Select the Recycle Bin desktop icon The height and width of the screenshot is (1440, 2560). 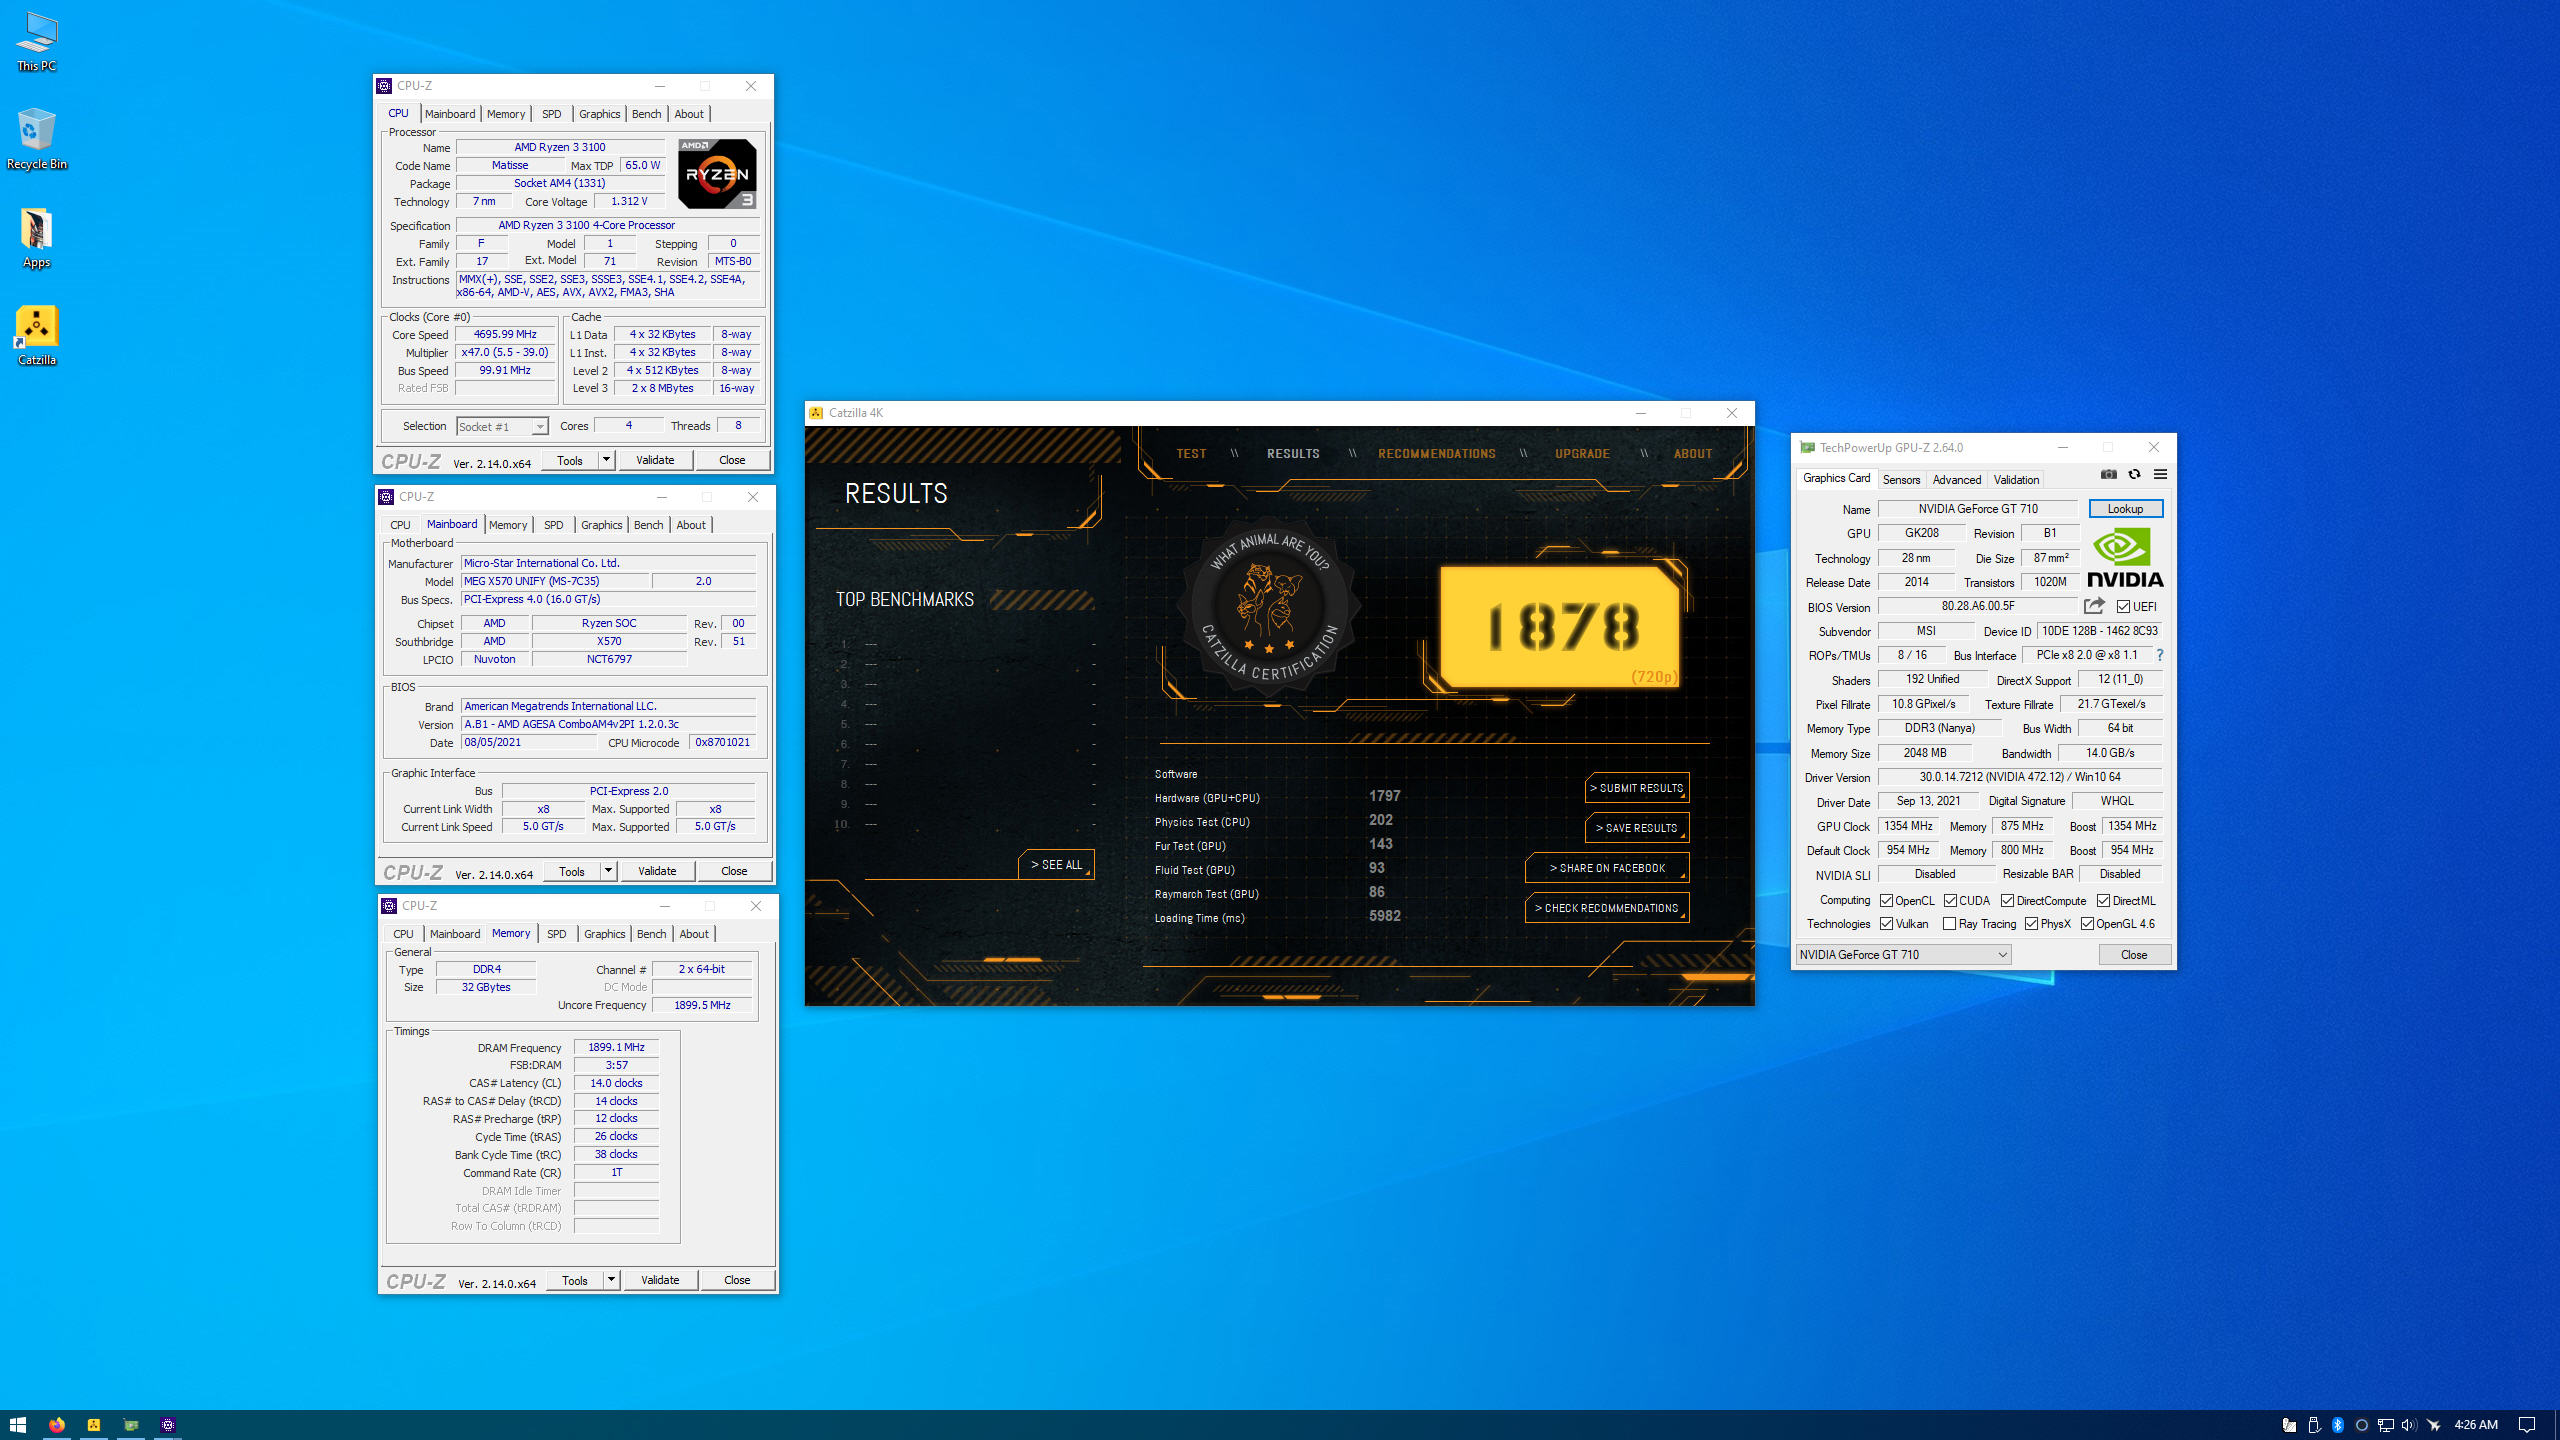click(x=37, y=139)
